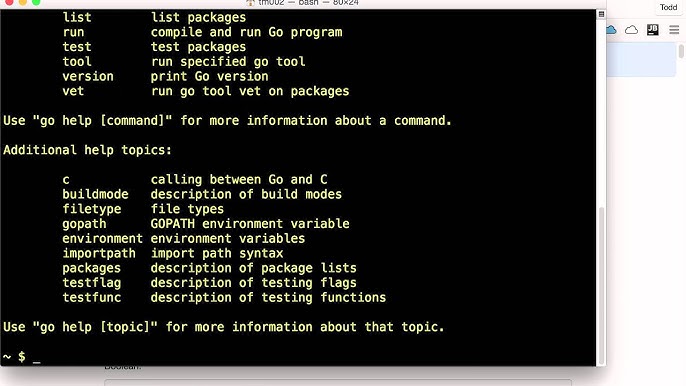The image size is (686, 386).
Task: Click the home folder icon in title bar
Action: (250, 3)
